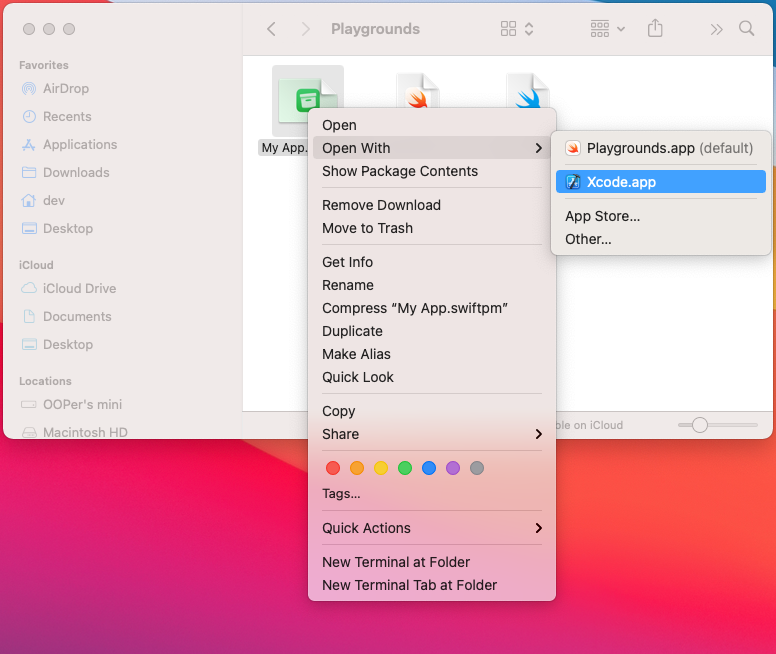
Task: Expand the Quick Actions submenu arrow
Action: (x=538, y=528)
